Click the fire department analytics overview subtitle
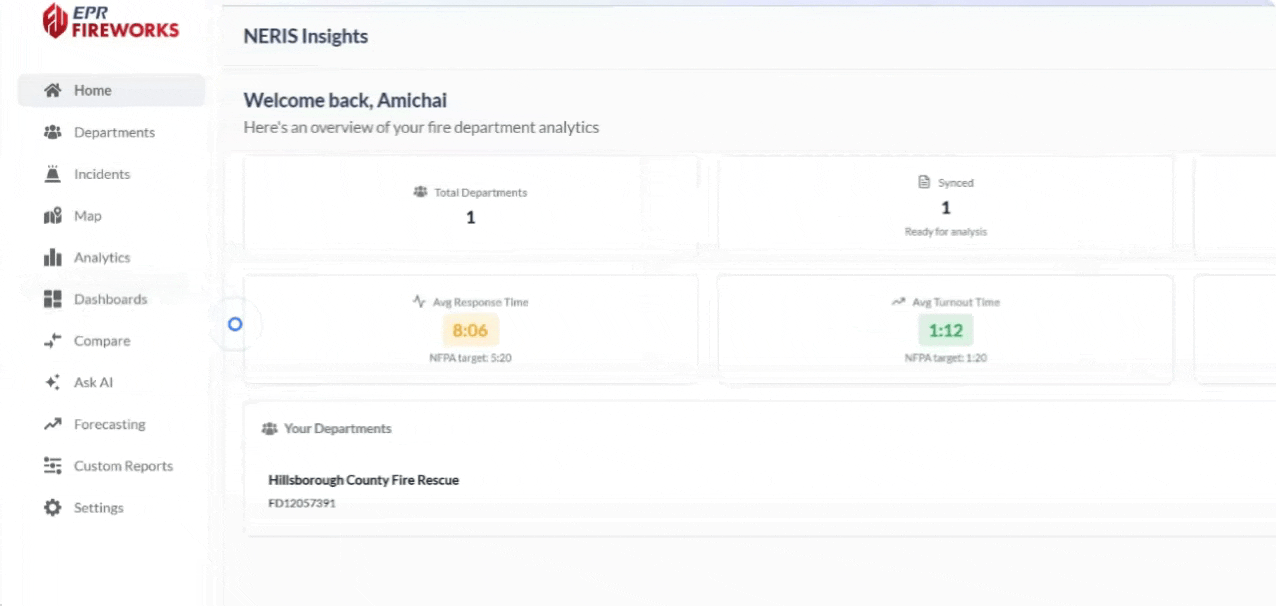1276x606 pixels. (421, 128)
